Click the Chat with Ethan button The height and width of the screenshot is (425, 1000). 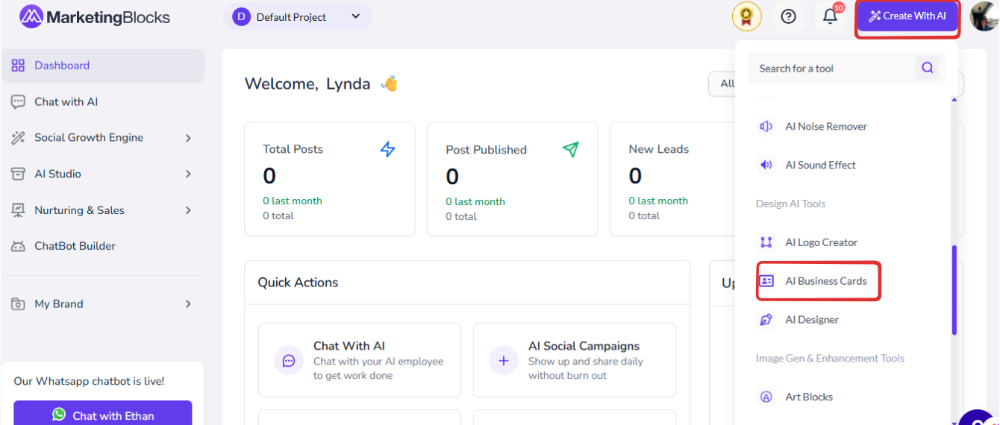pos(103,415)
